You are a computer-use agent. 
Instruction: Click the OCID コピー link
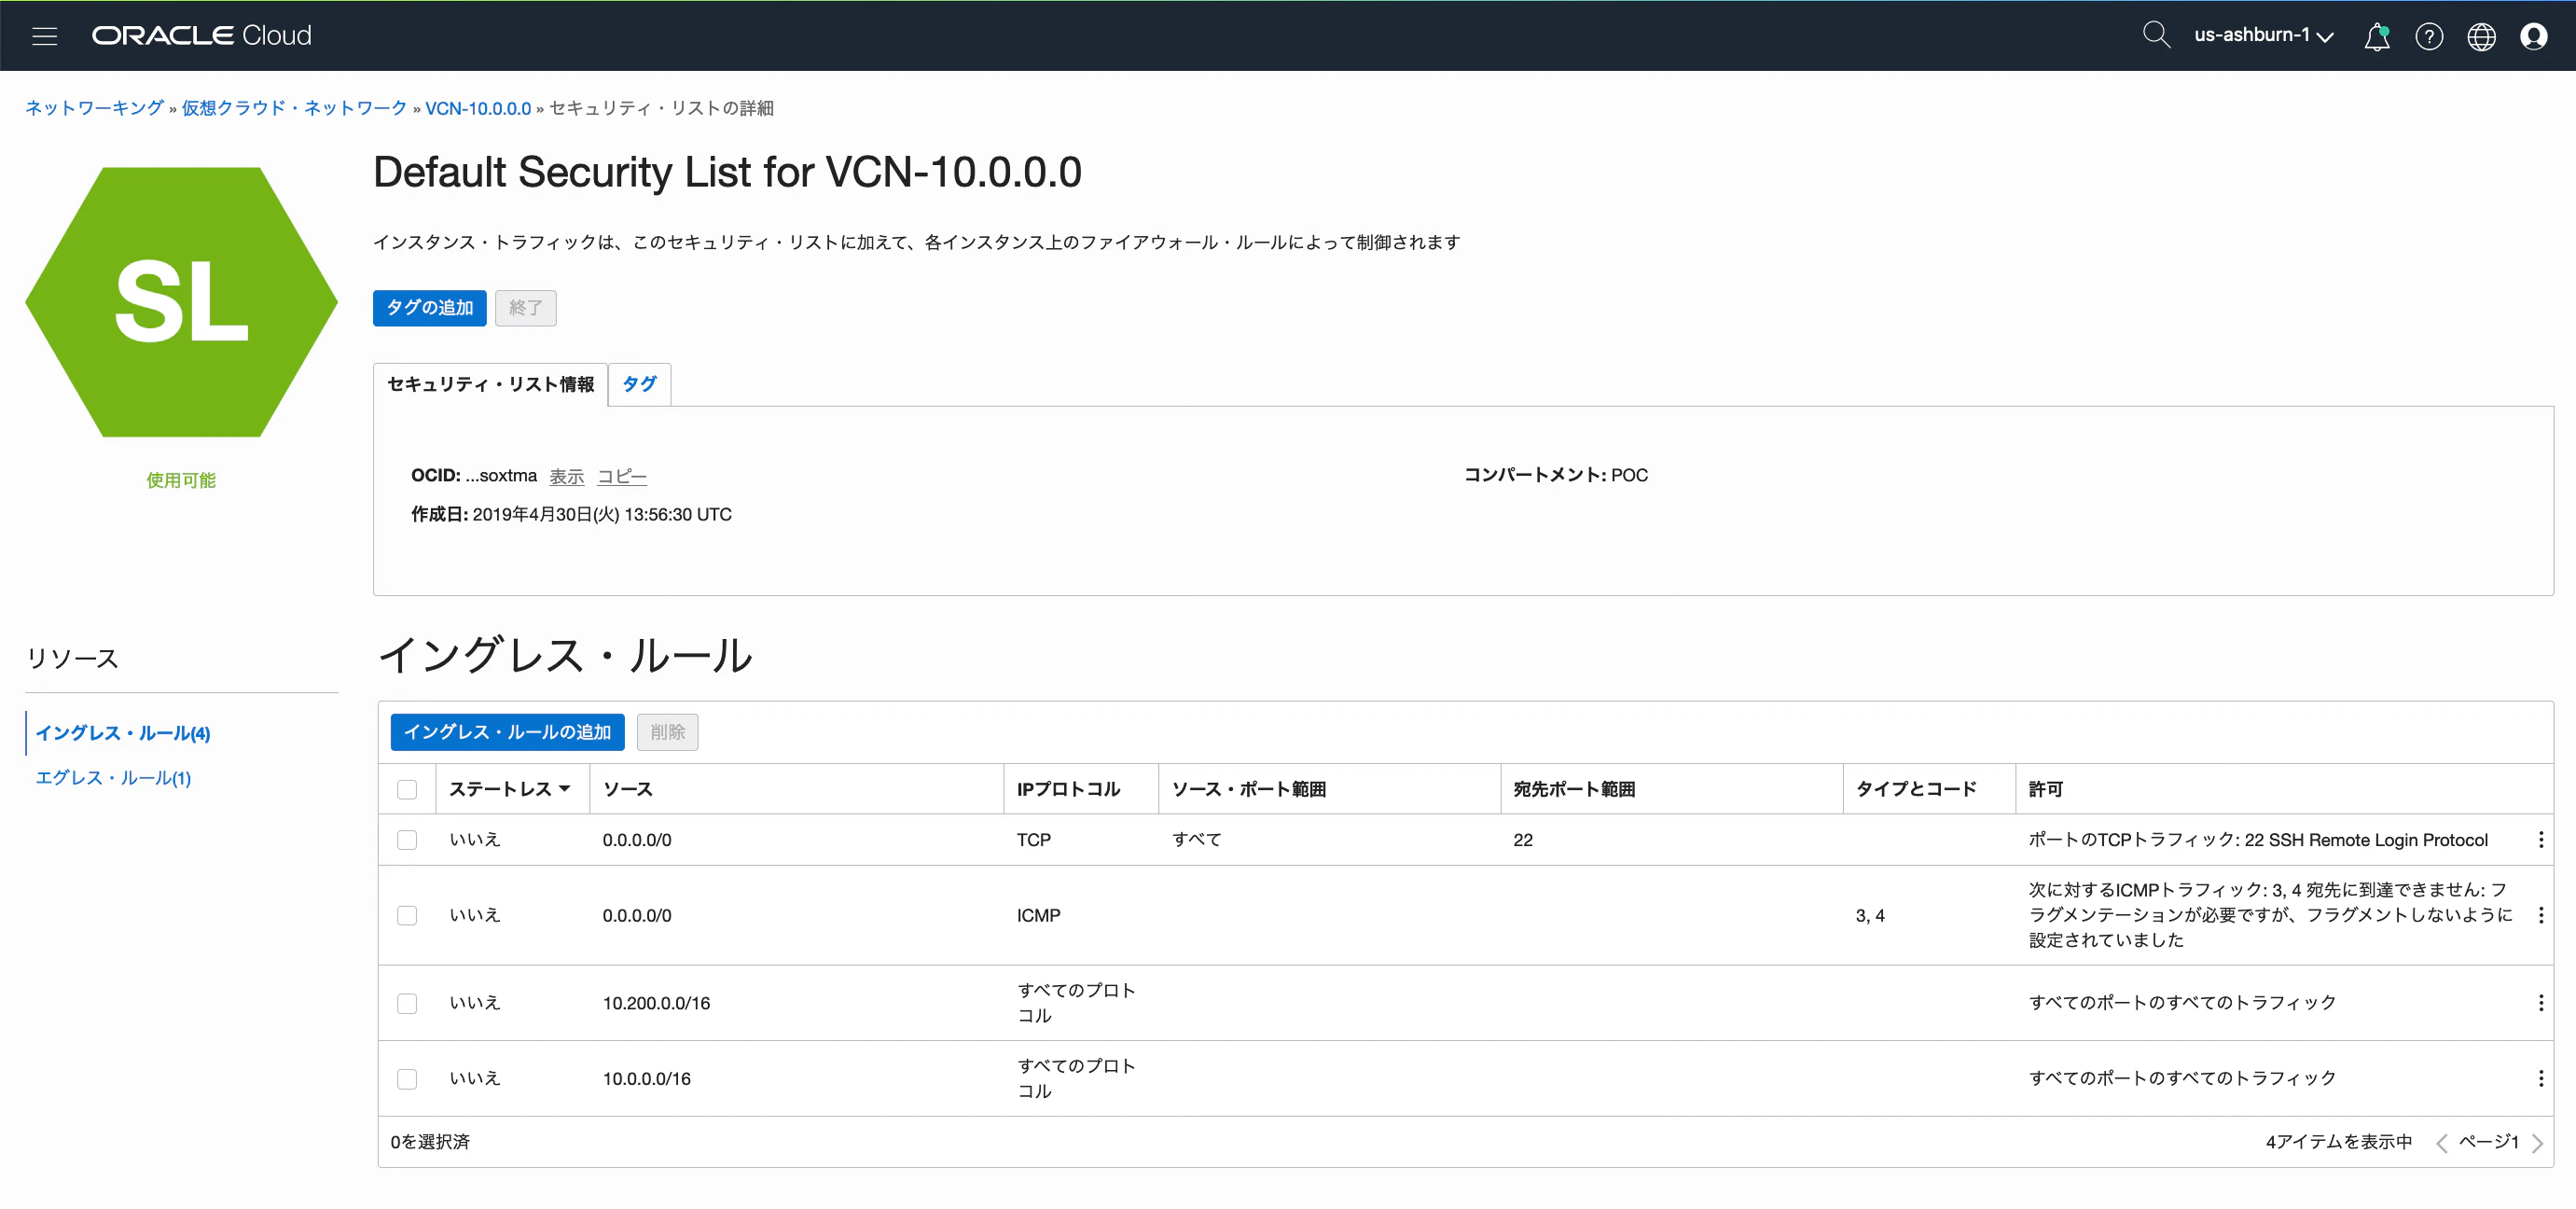pyautogui.click(x=622, y=476)
